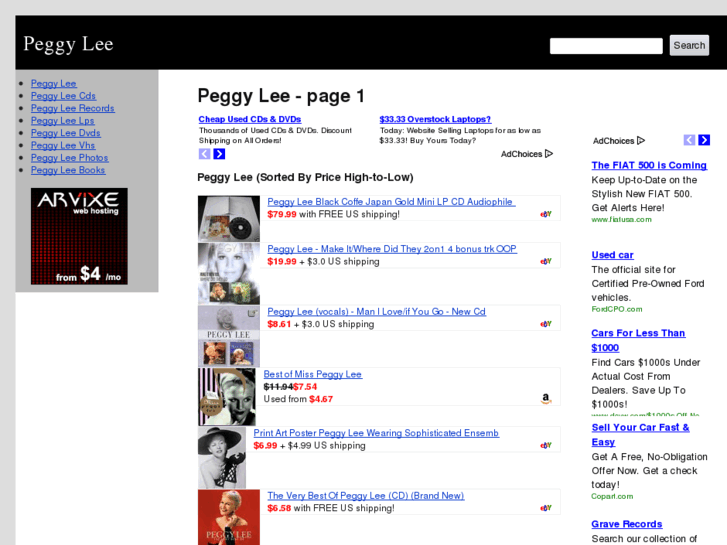This screenshot has width=727, height=545.
Task: Click eBay icon on $19.99 listing
Action: (x=546, y=262)
